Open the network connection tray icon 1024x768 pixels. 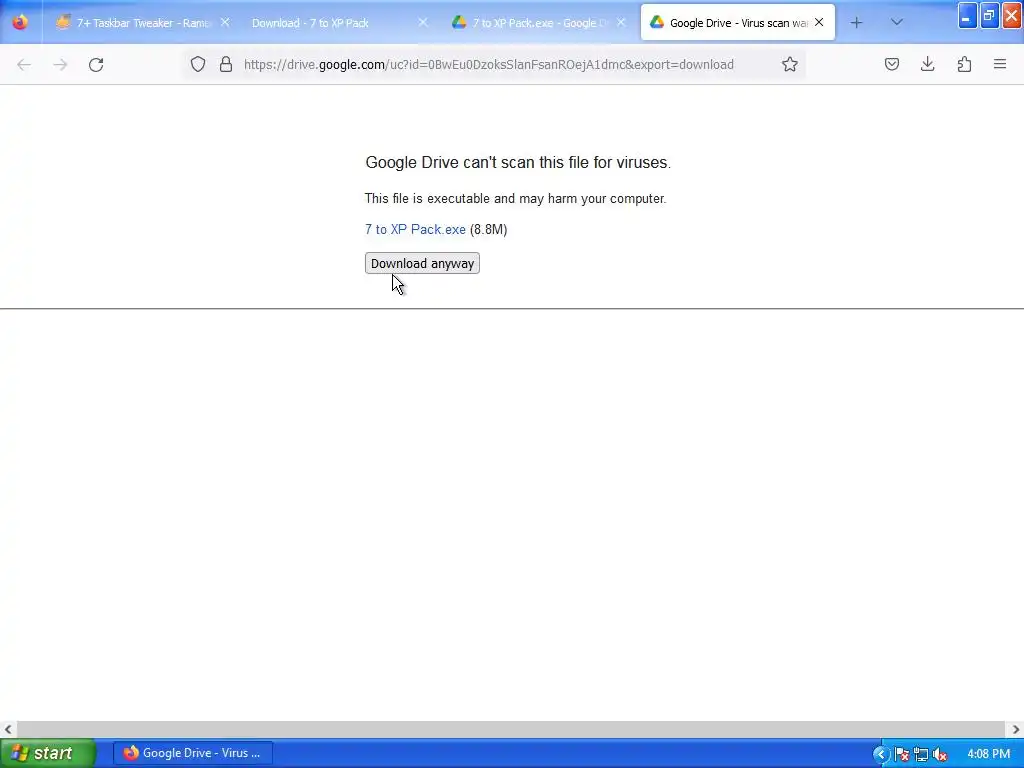[921, 754]
